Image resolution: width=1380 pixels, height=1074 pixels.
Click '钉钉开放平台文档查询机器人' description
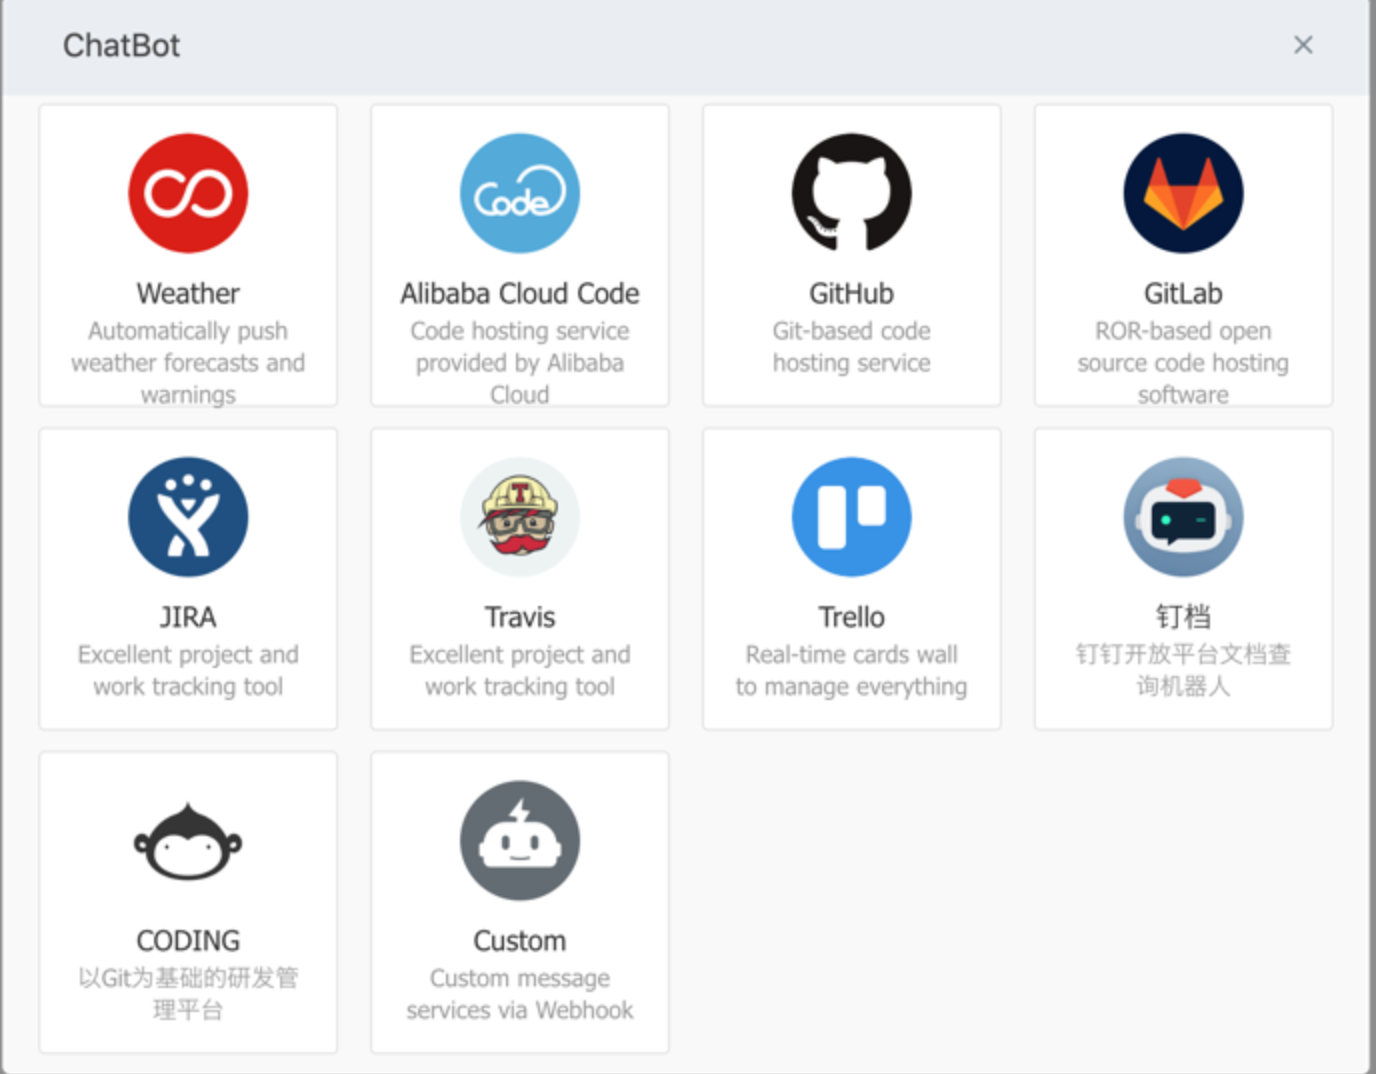point(1183,670)
